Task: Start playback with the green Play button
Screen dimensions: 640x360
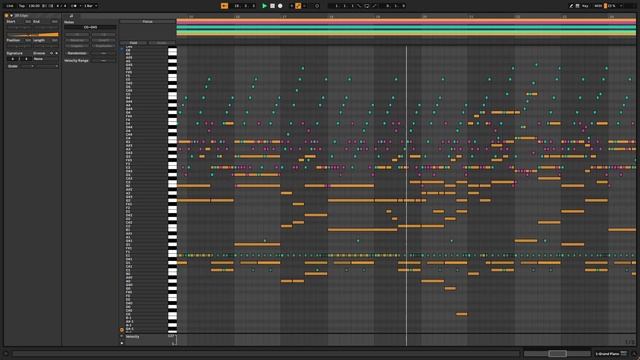Action: [x=264, y=6]
